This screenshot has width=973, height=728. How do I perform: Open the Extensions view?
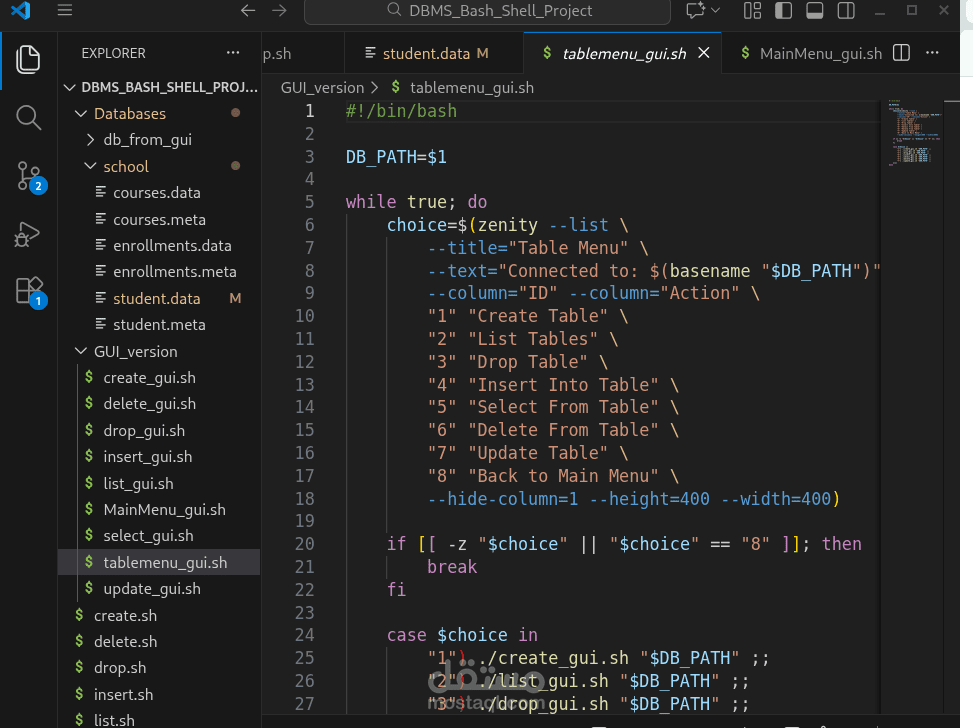(28, 291)
